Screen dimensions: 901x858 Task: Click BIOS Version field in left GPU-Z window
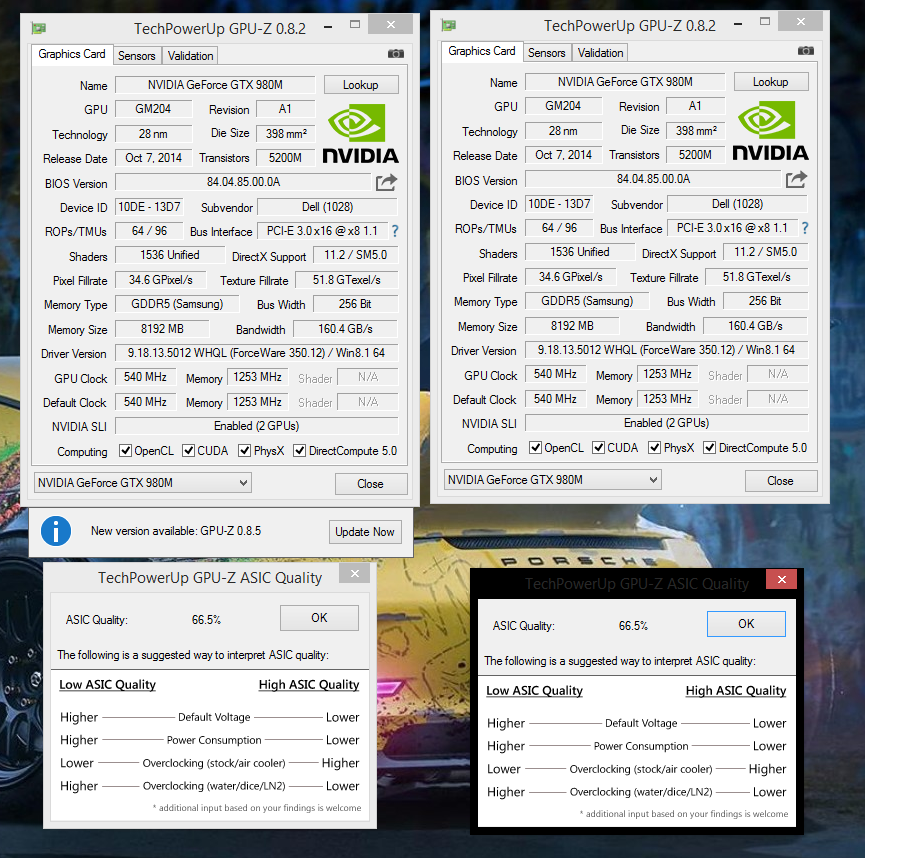point(244,182)
